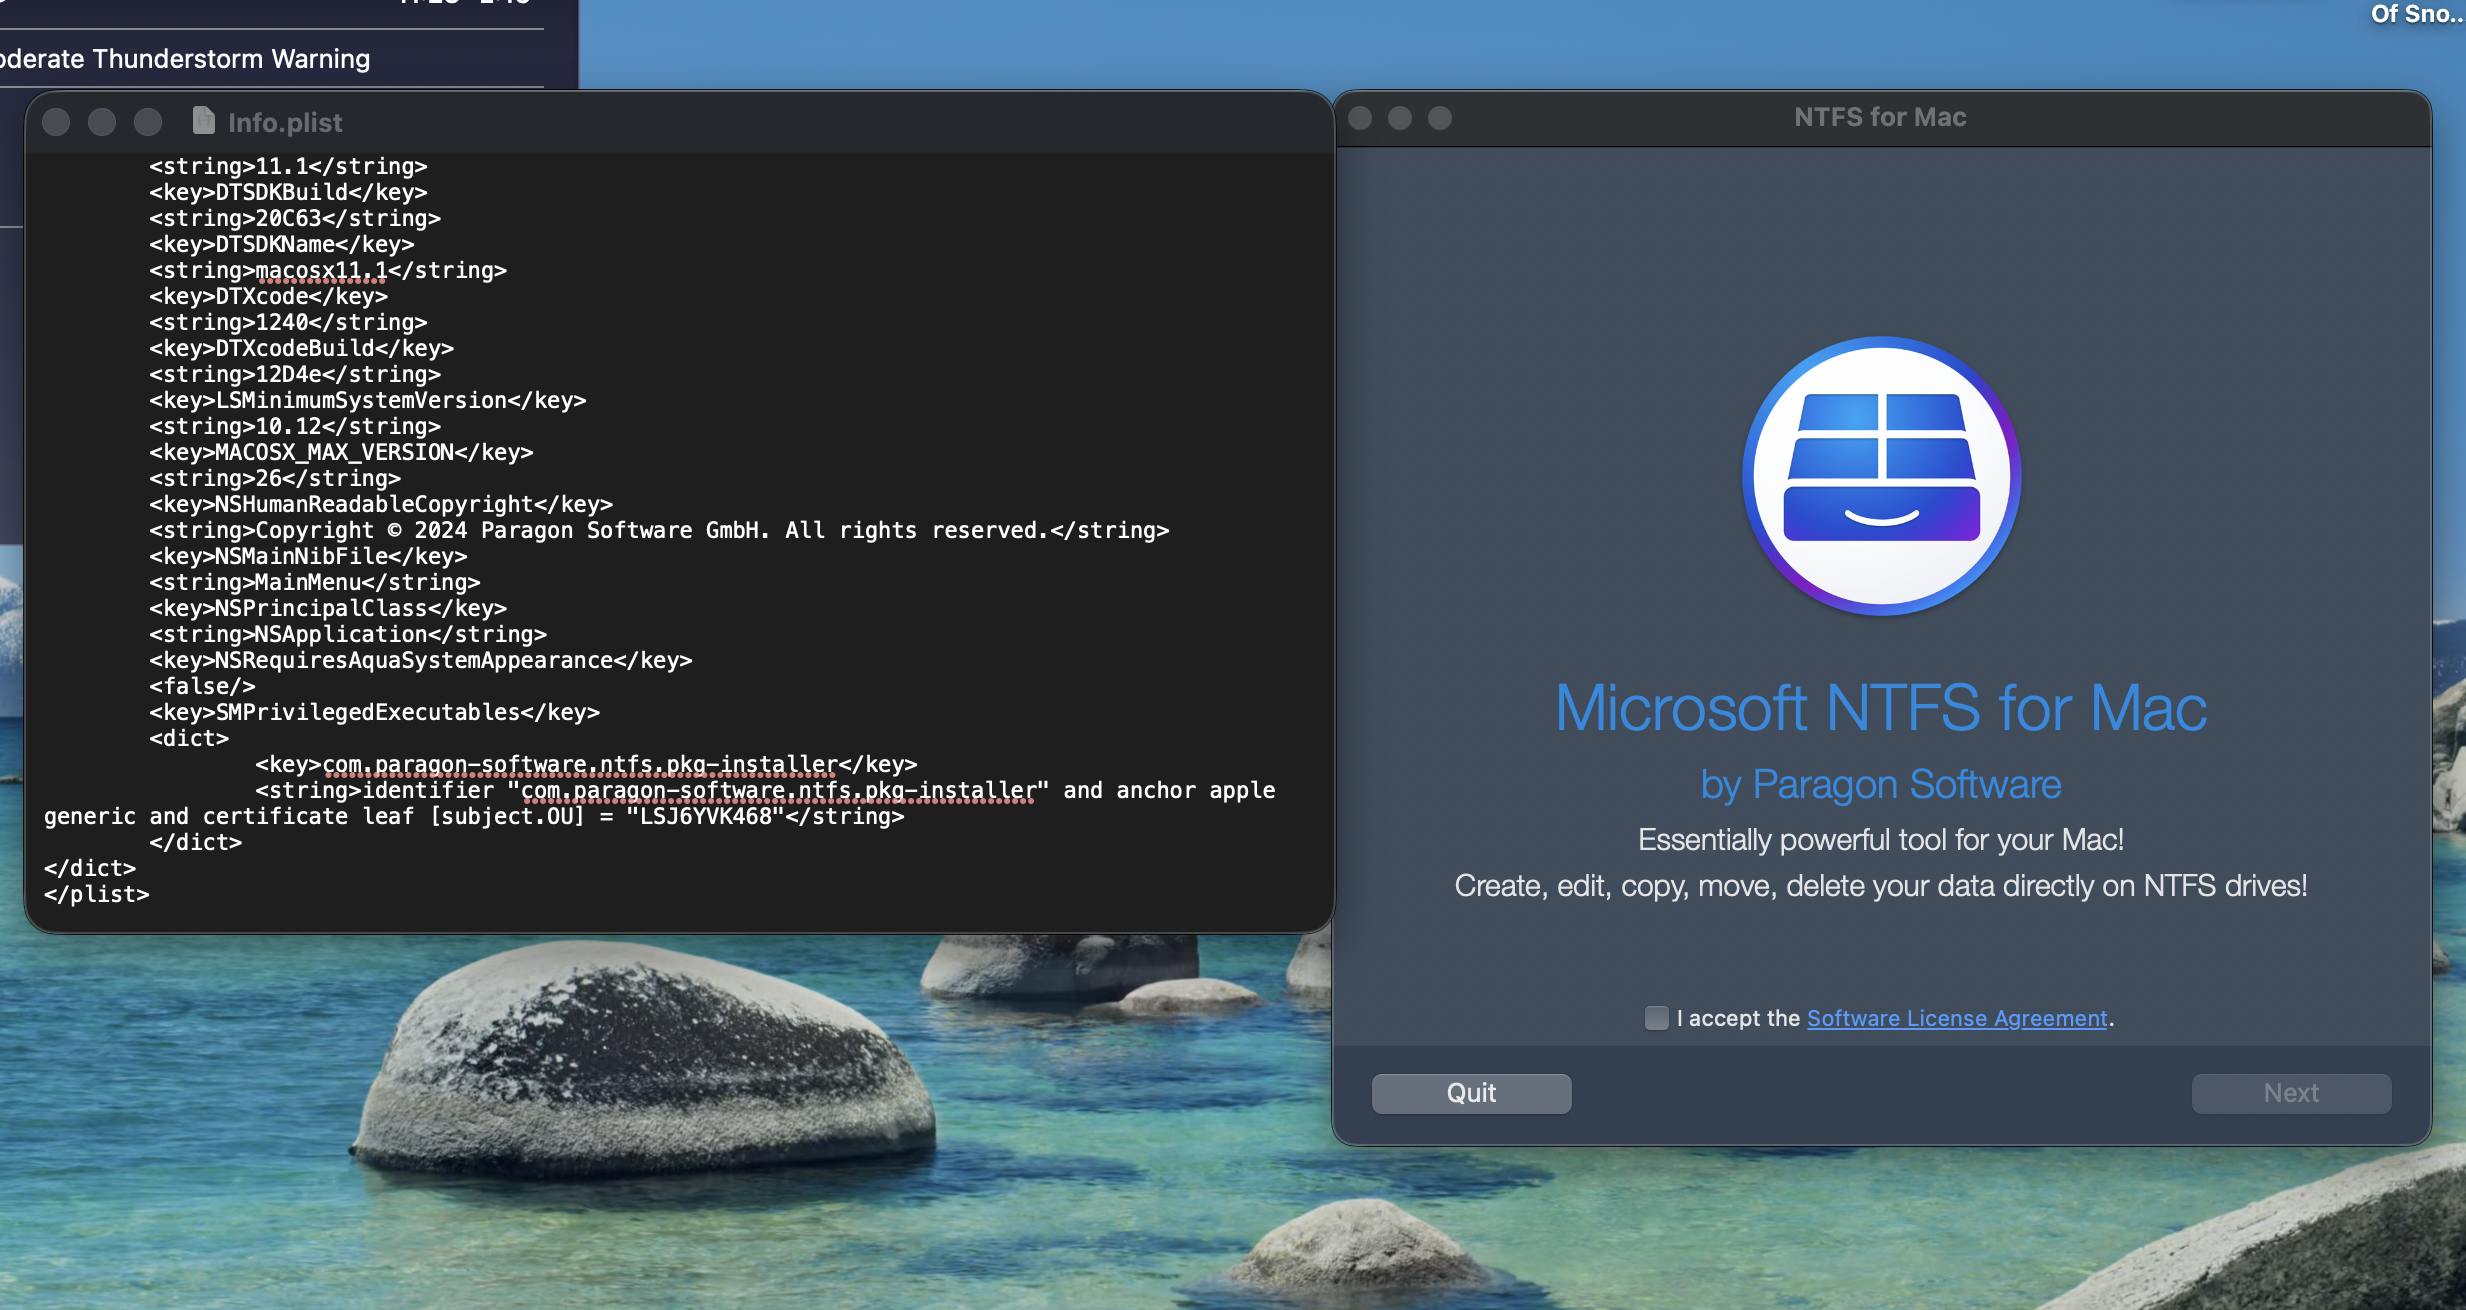Viewport: 2466px width, 1310px height.
Task: Click the by Paragon Software subtitle
Action: click(1881, 784)
